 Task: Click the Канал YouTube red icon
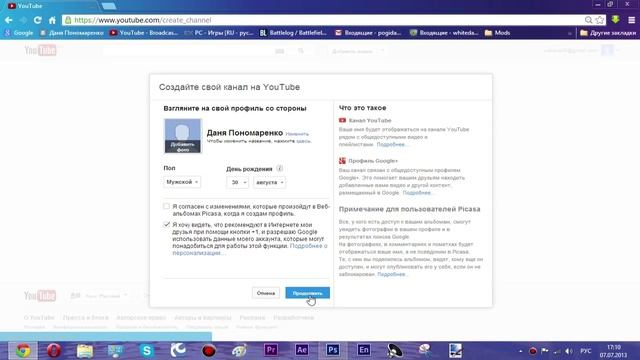tap(342, 120)
